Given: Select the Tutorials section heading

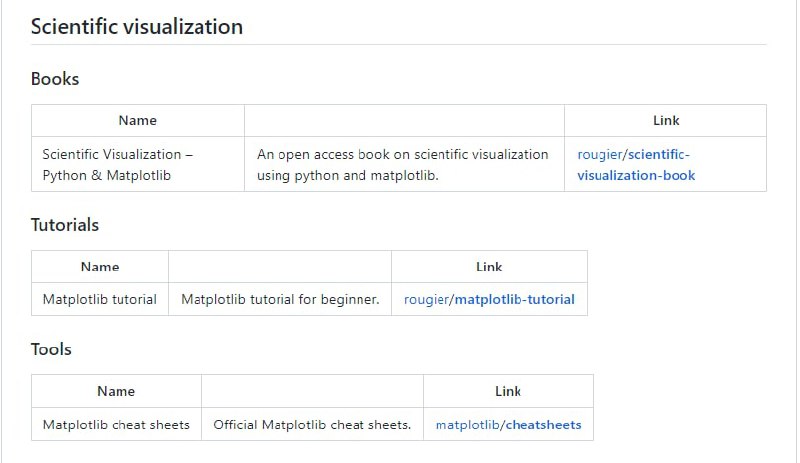Looking at the screenshot, I should pos(65,225).
